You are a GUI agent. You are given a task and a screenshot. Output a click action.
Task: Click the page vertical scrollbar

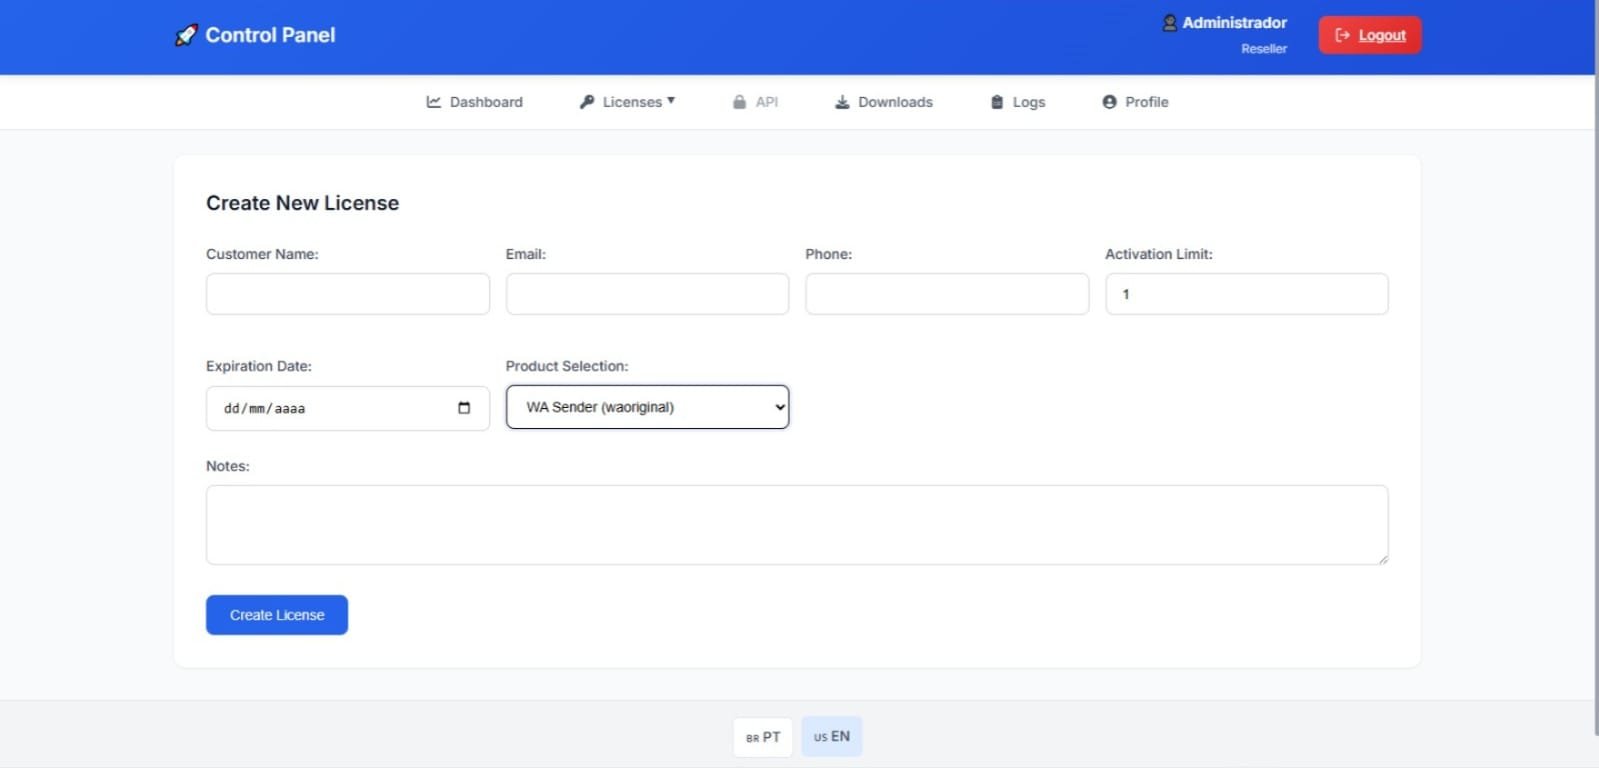click(x=1596, y=400)
